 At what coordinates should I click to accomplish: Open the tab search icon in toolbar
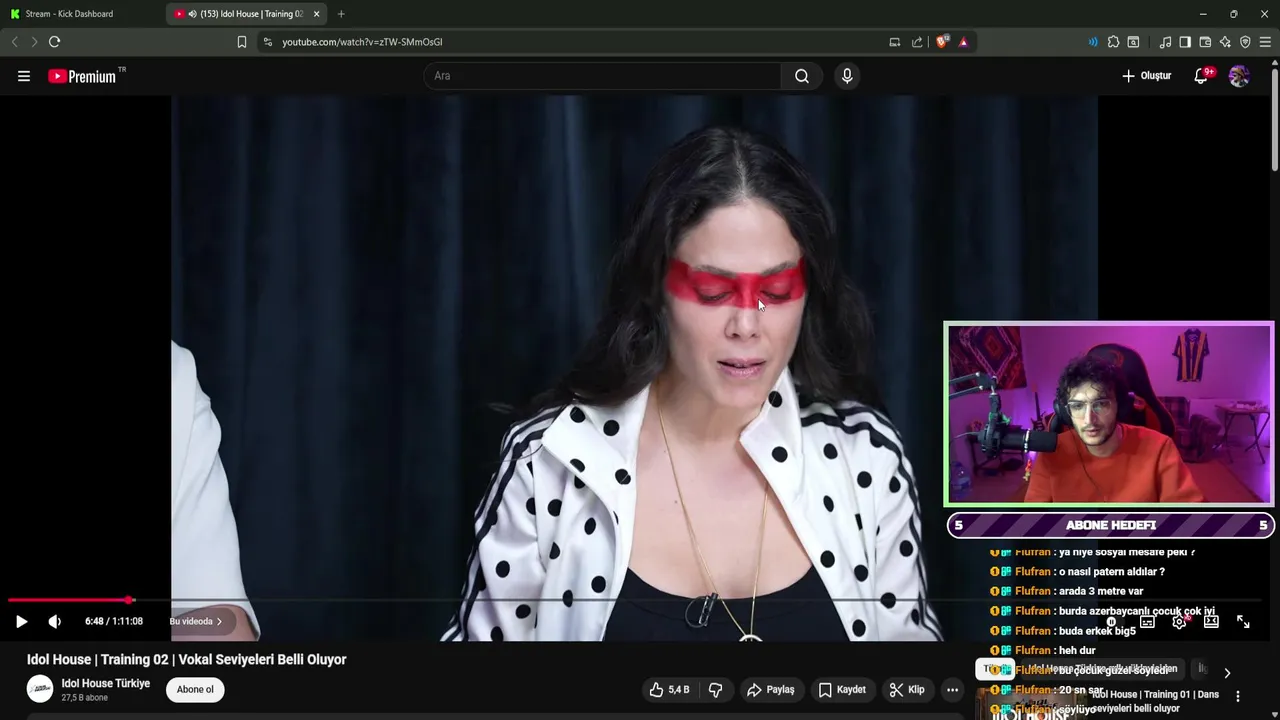pos(1133,42)
